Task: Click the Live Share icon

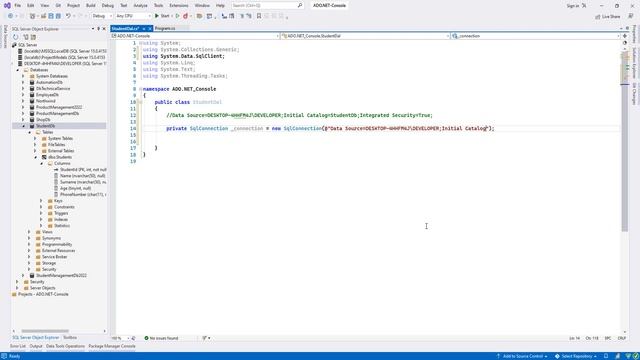Action: coord(598,16)
